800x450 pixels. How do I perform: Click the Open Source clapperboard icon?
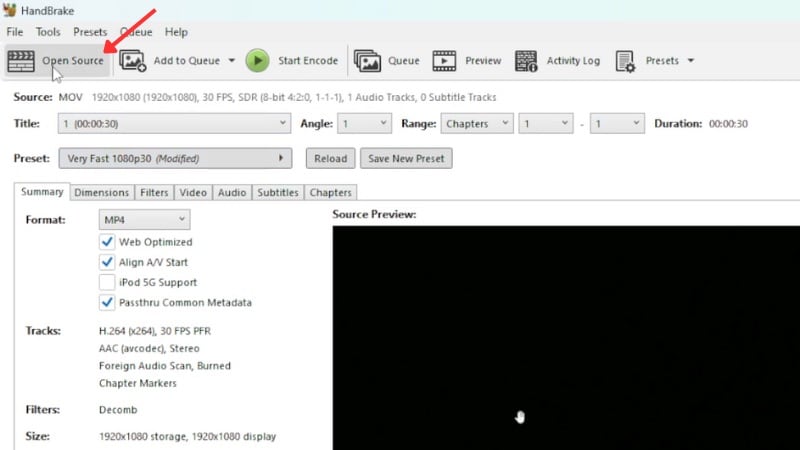[21, 61]
